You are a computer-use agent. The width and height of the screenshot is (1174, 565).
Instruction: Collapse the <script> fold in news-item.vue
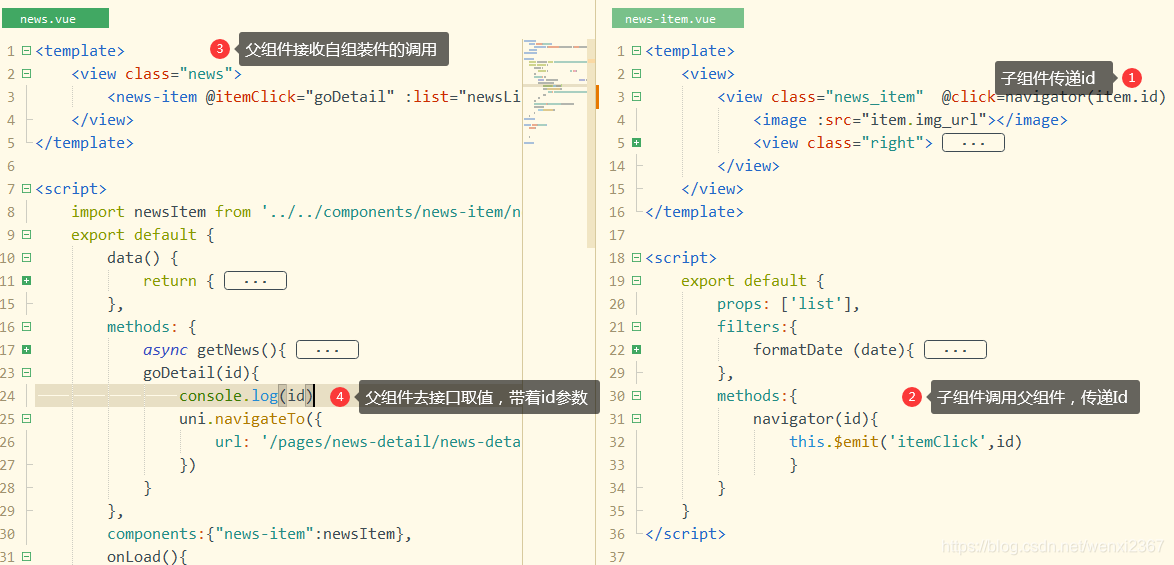tap(636, 258)
